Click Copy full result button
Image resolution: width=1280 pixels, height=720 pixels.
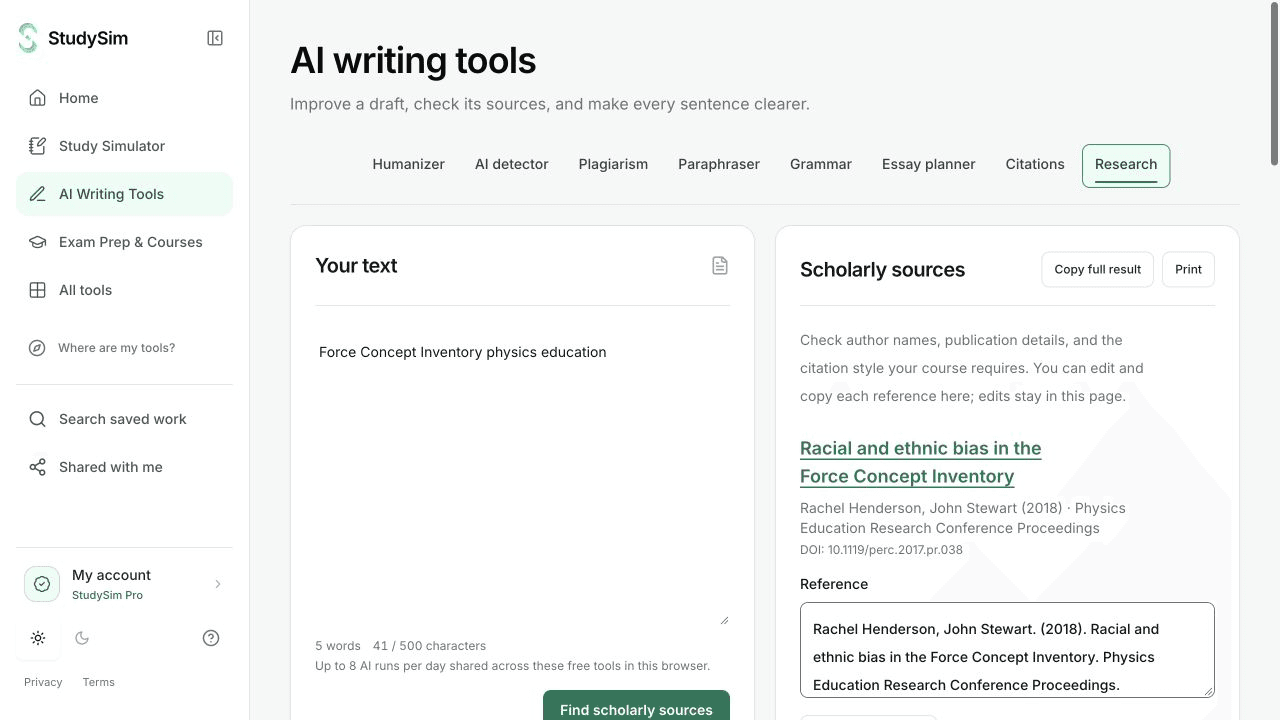(1097, 269)
